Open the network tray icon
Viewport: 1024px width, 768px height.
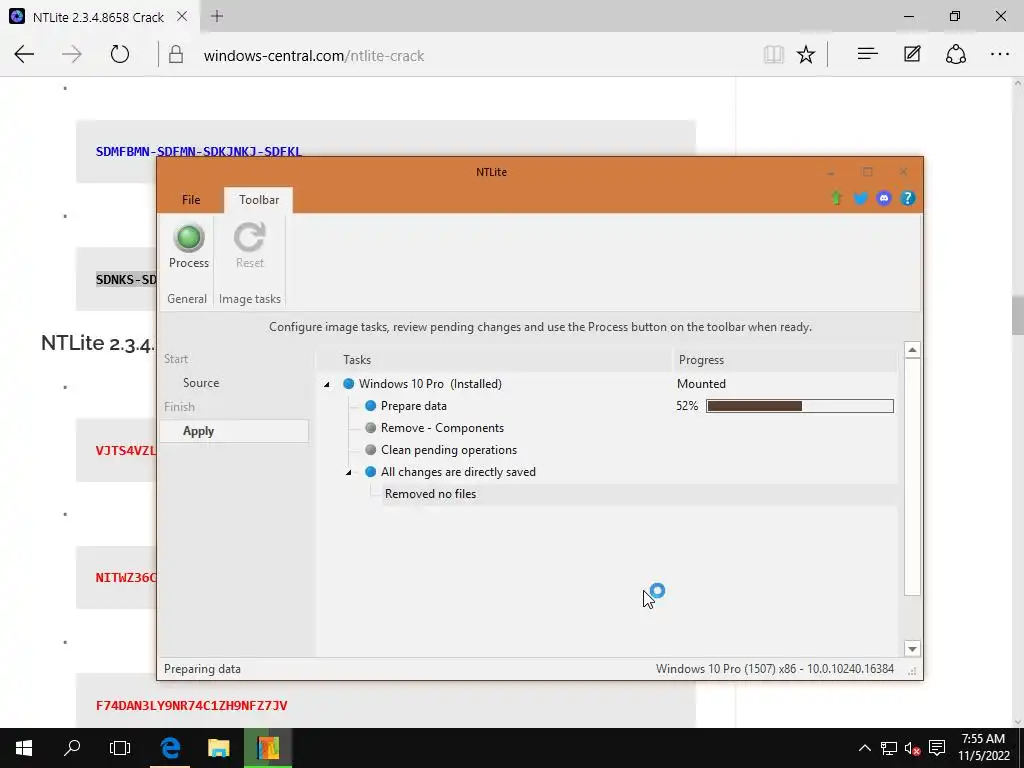[x=888, y=748]
